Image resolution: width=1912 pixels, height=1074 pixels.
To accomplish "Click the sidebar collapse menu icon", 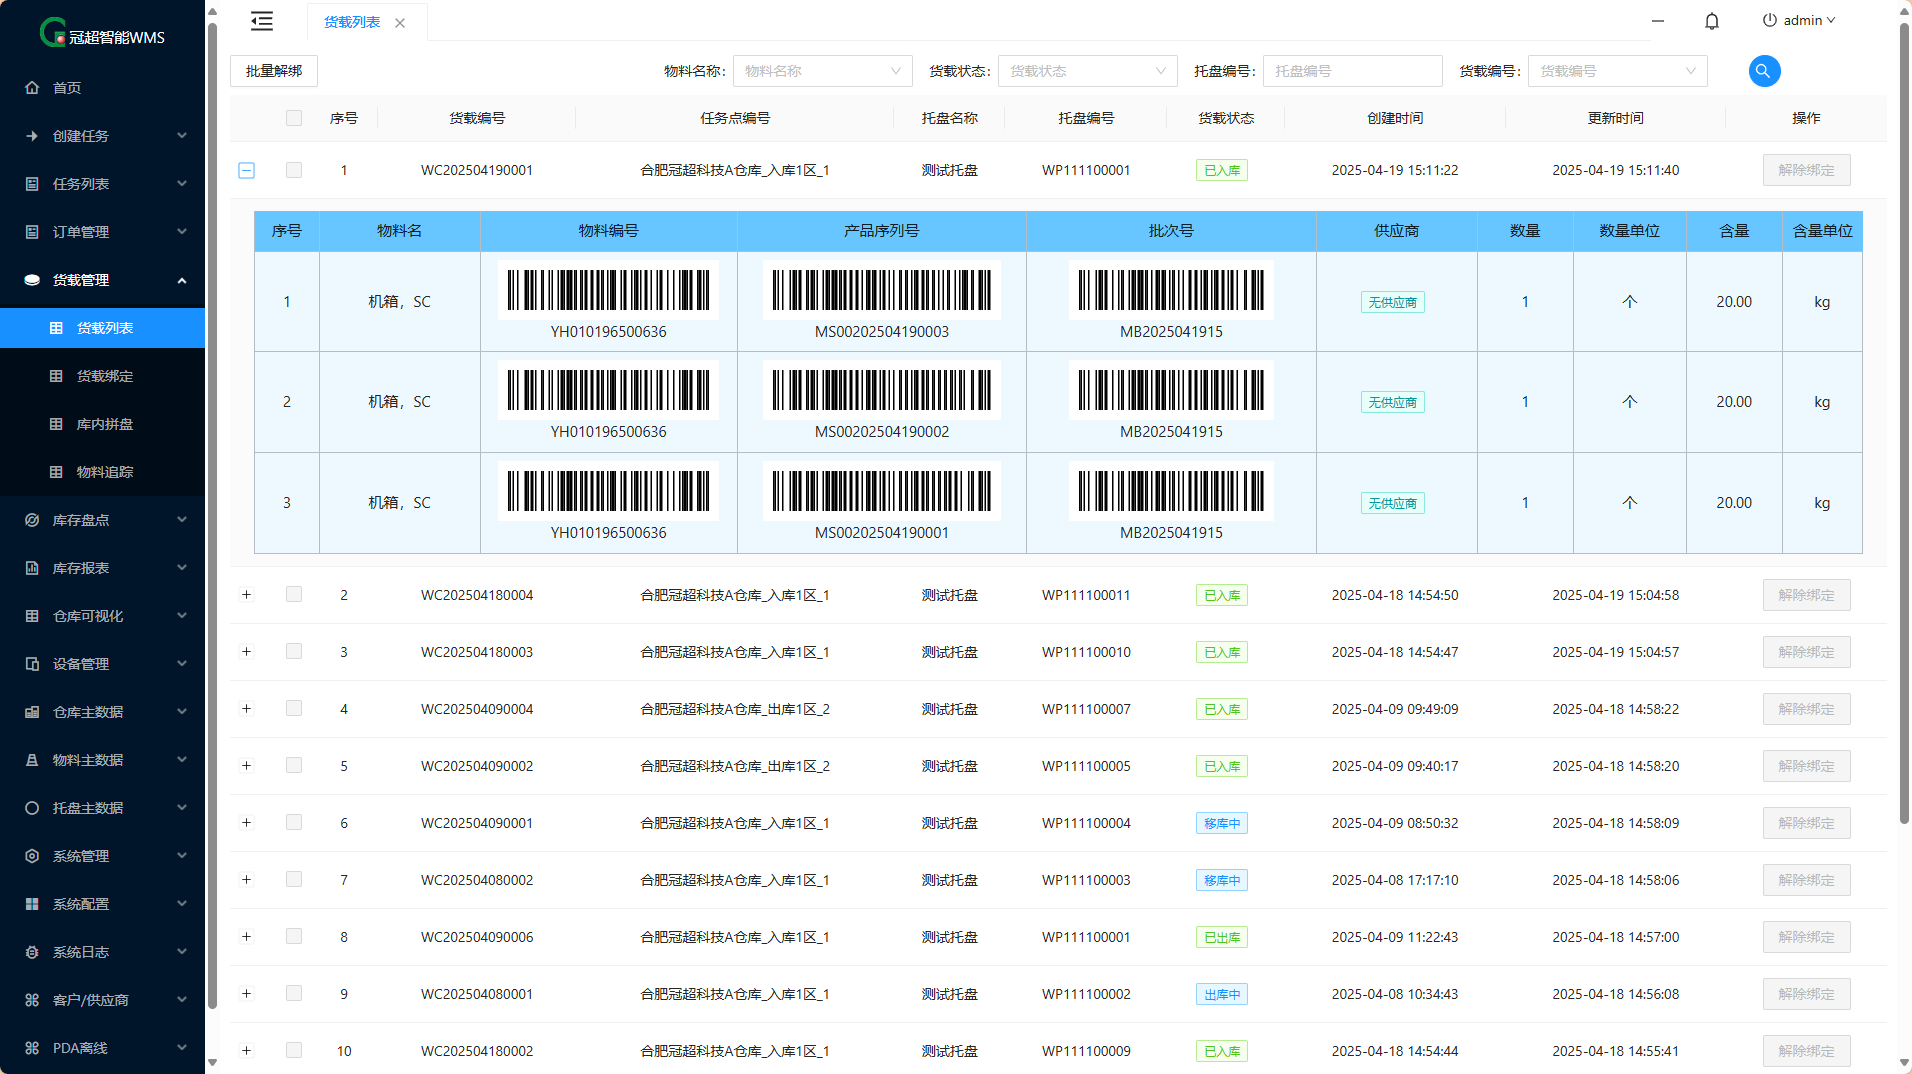I will click(262, 21).
